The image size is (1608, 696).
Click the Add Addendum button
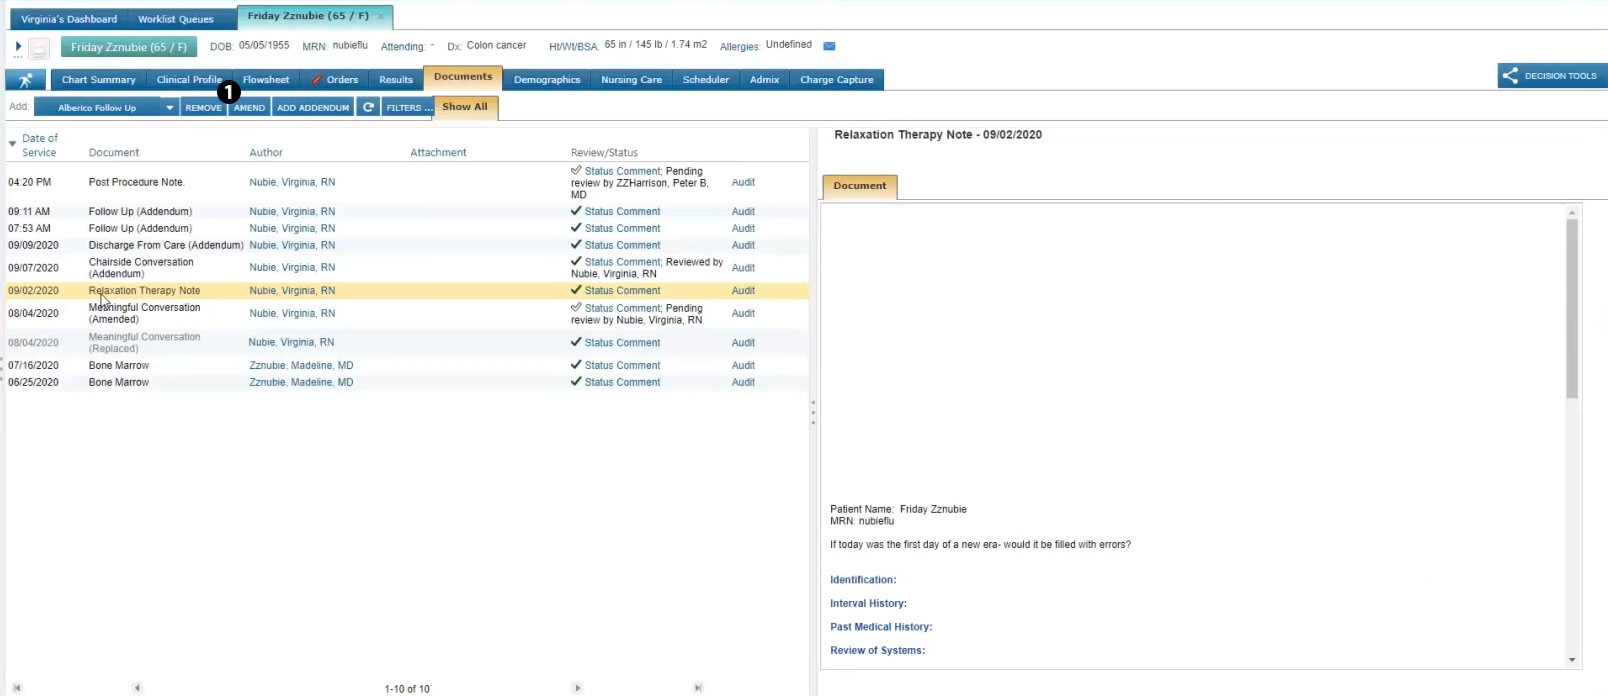313,107
